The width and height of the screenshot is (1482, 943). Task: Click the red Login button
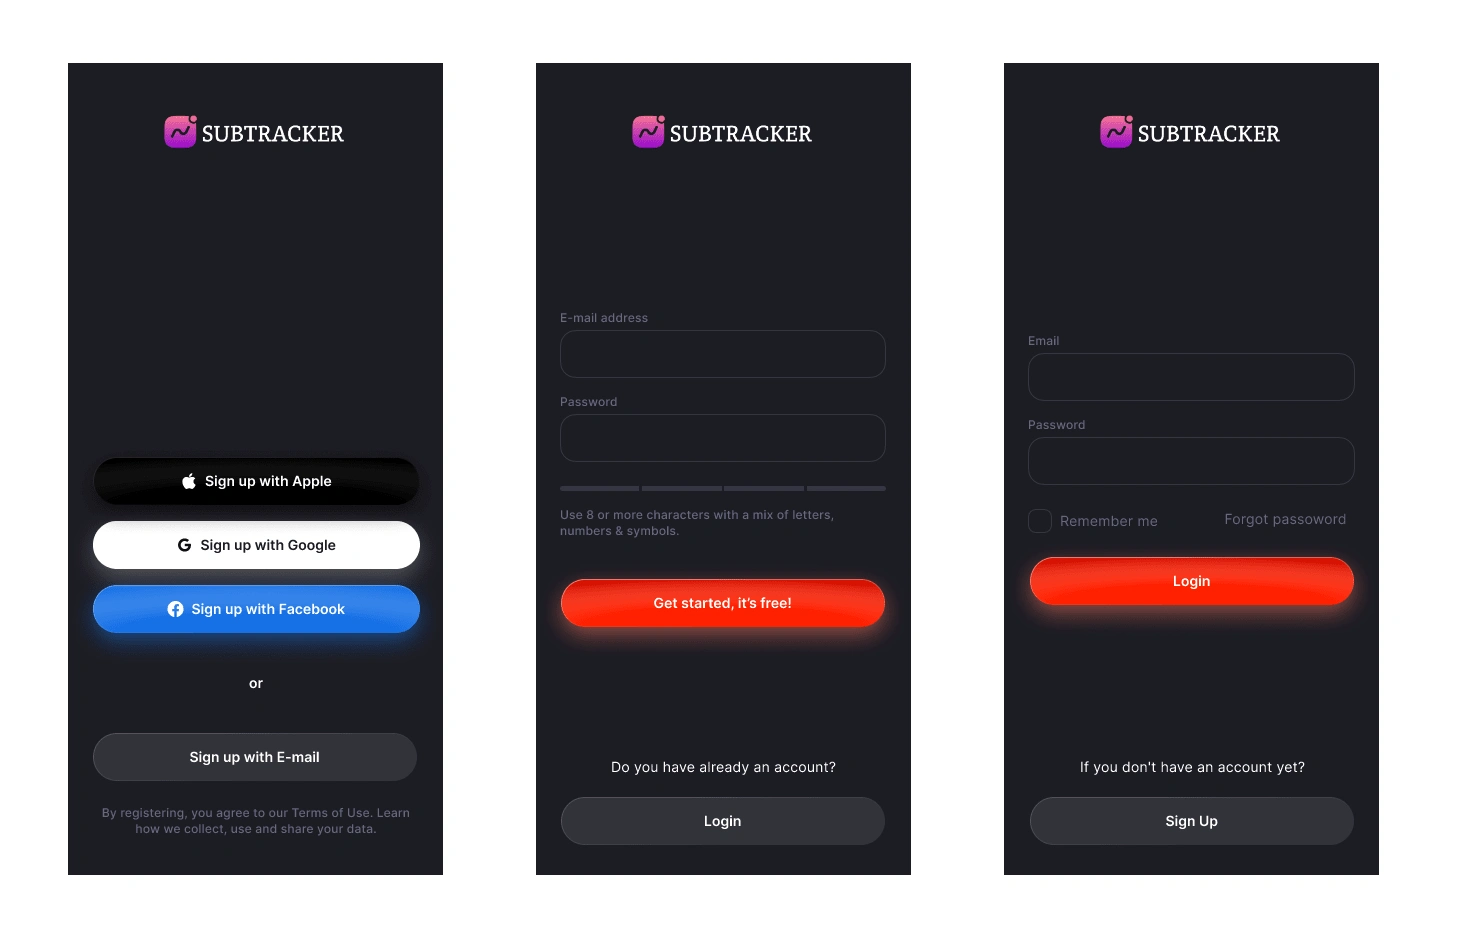(x=1192, y=581)
